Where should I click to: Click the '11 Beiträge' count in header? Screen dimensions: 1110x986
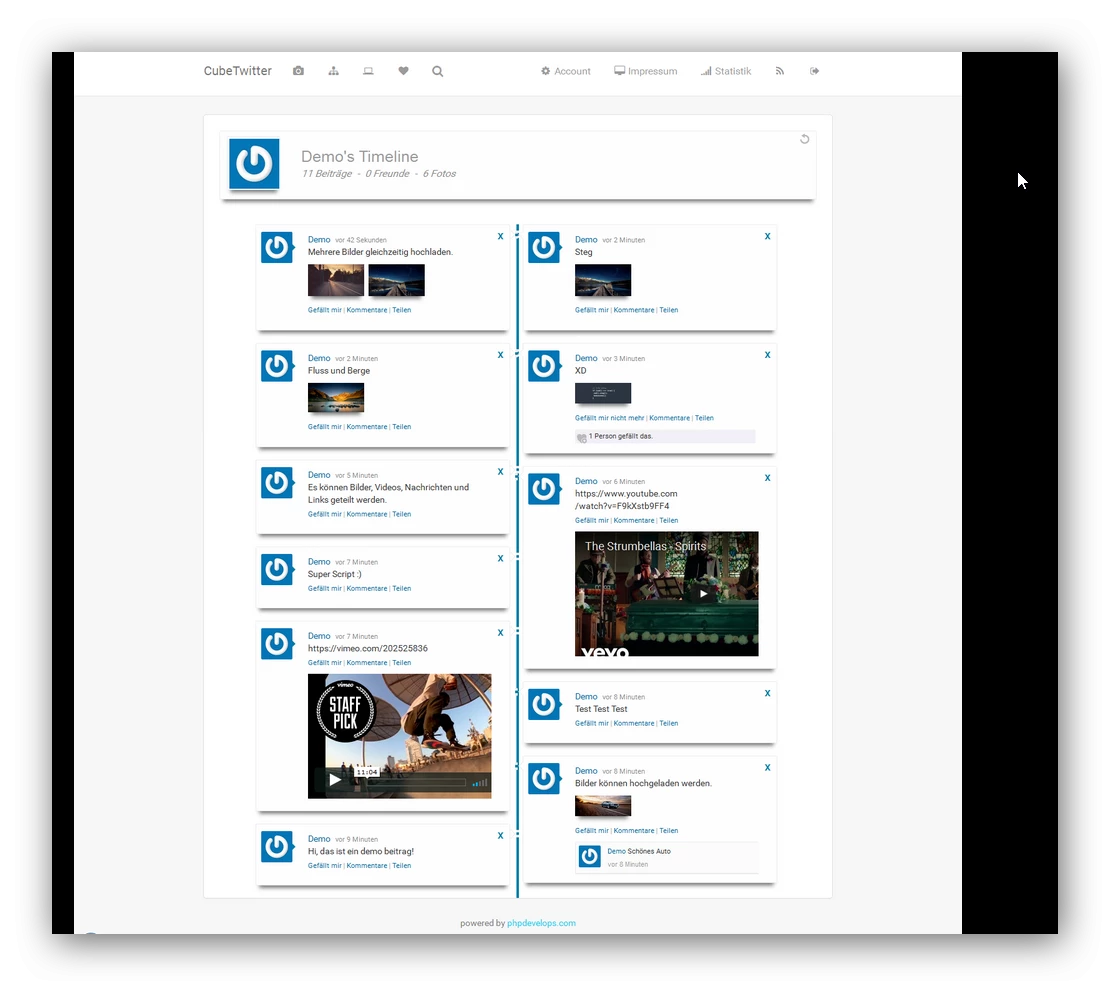326,173
